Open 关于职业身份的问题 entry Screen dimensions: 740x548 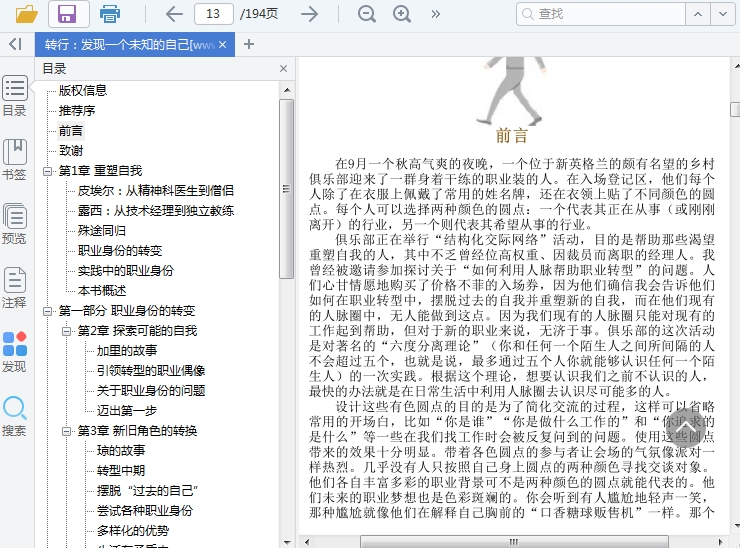pos(151,390)
